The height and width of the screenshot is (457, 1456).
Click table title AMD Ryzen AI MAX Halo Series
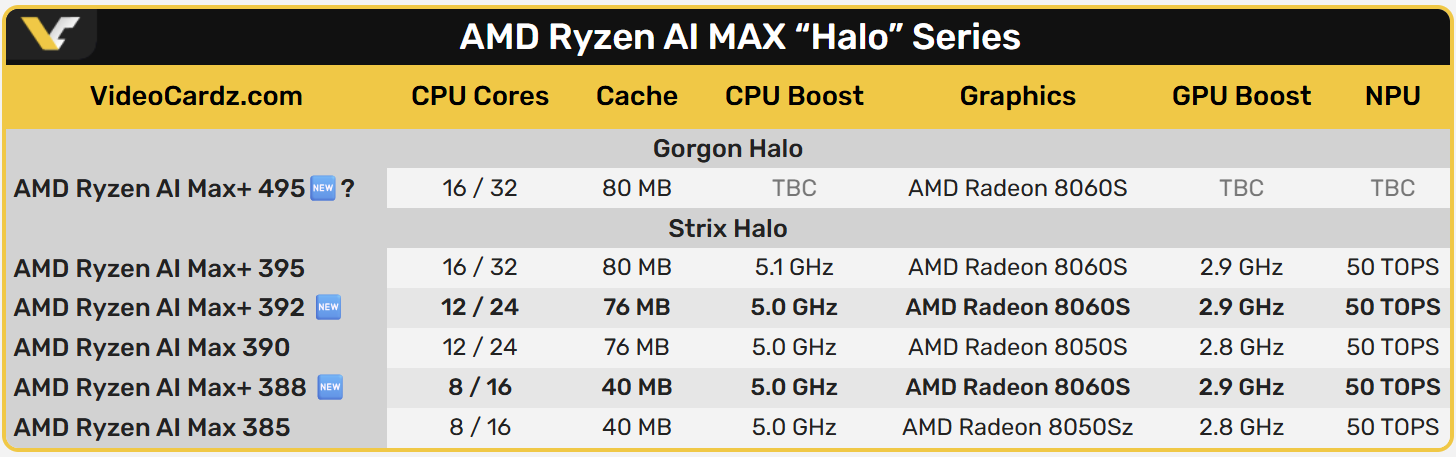pos(739,37)
